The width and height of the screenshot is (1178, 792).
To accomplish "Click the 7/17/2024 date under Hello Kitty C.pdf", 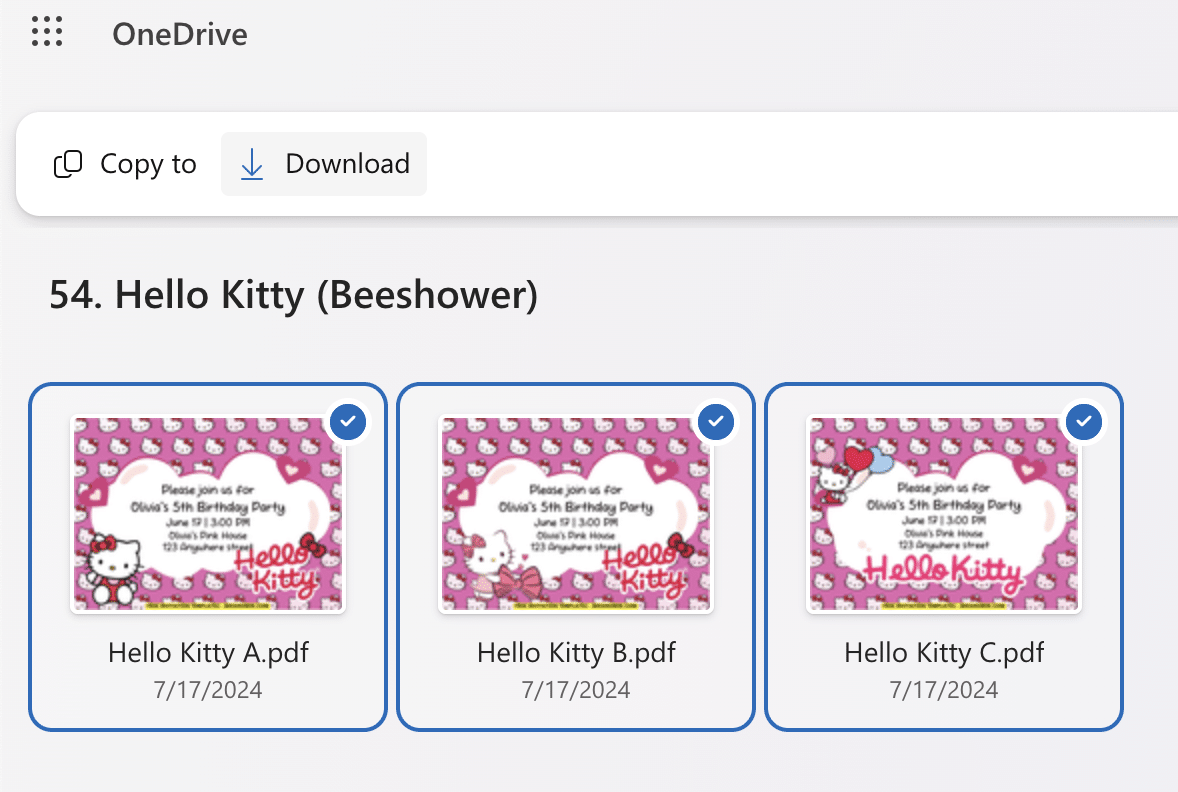I will coord(944,689).
